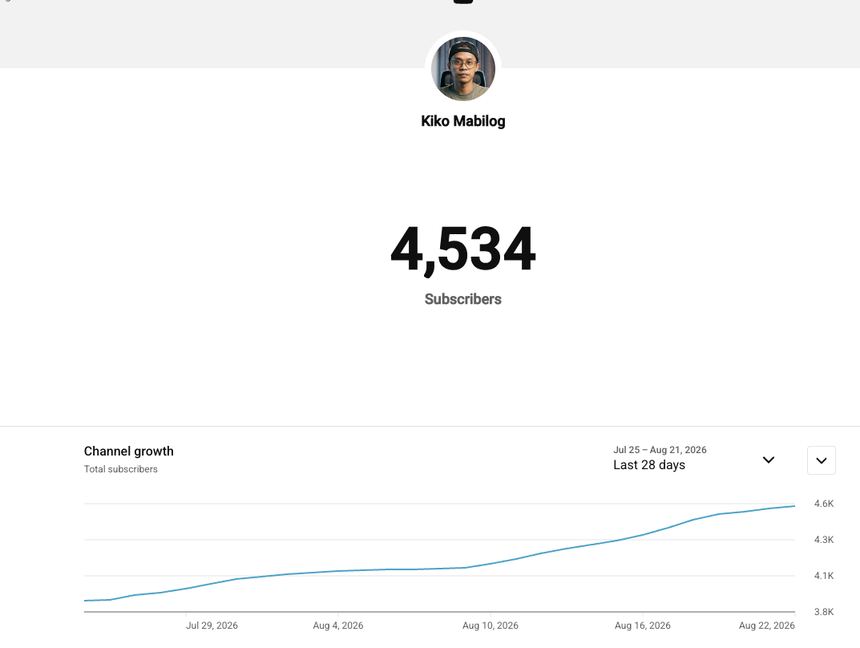The image size is (860, 648).
Task: Click the subscriber growth line's right end
Action: click(x=794, y=506)
